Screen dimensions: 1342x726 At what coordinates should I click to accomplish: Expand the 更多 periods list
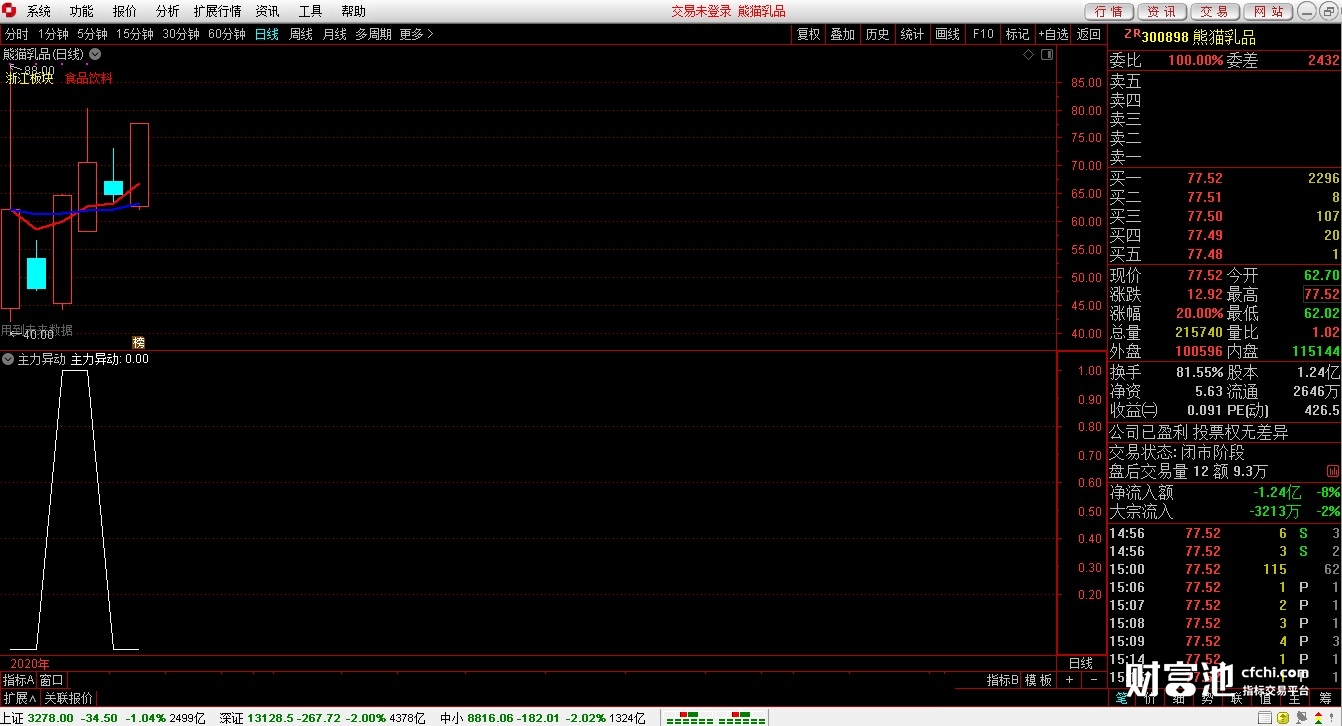(416, 34)
